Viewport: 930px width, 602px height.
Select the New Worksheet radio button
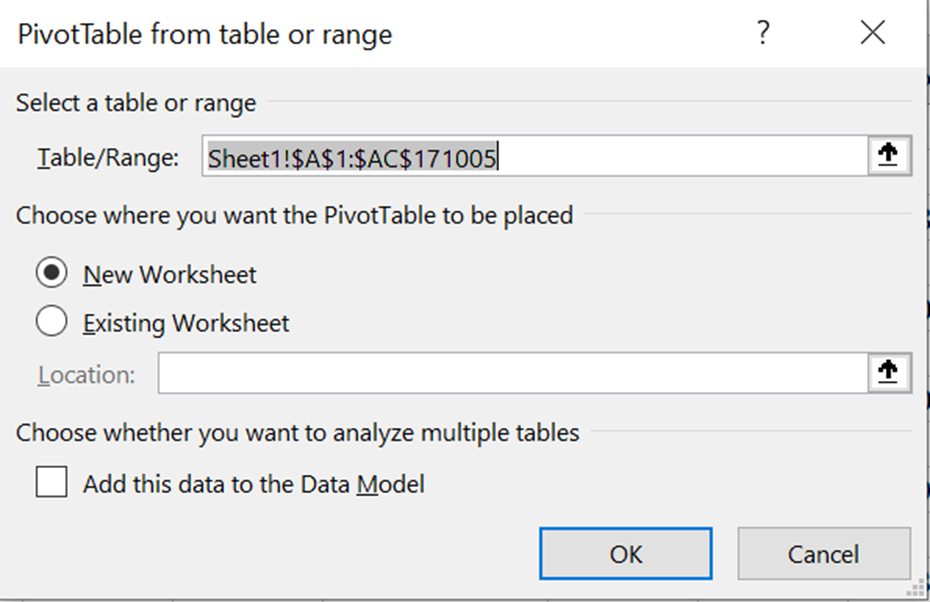(x=51, y=273)
